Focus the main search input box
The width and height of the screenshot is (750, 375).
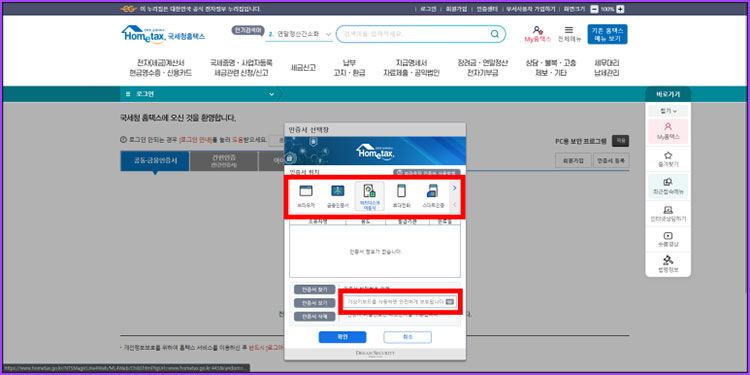coord(420,34)
